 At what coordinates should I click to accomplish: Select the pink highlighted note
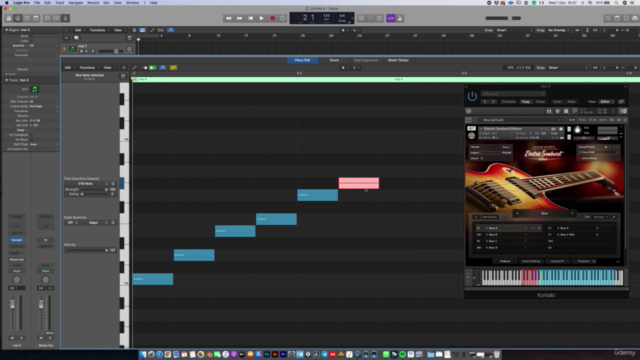pos(359,183)
